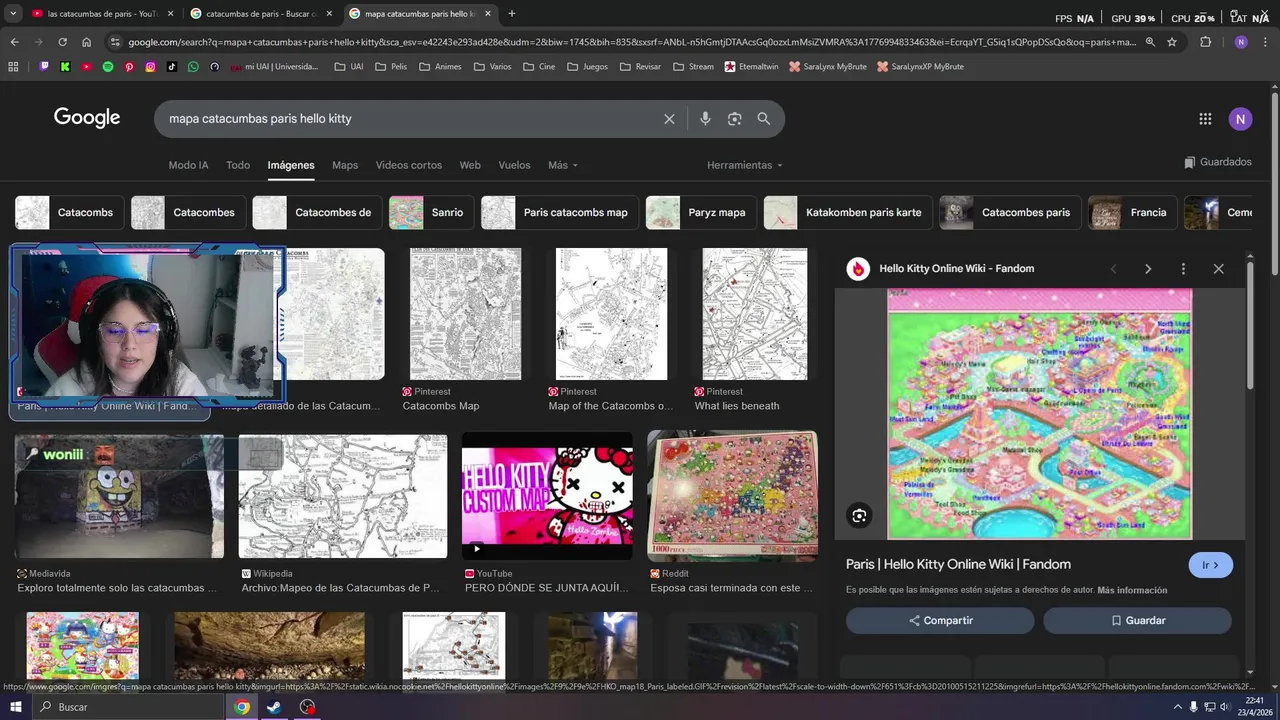
Task: Search by image with the Lens camera icon
Action: point(734,119)
